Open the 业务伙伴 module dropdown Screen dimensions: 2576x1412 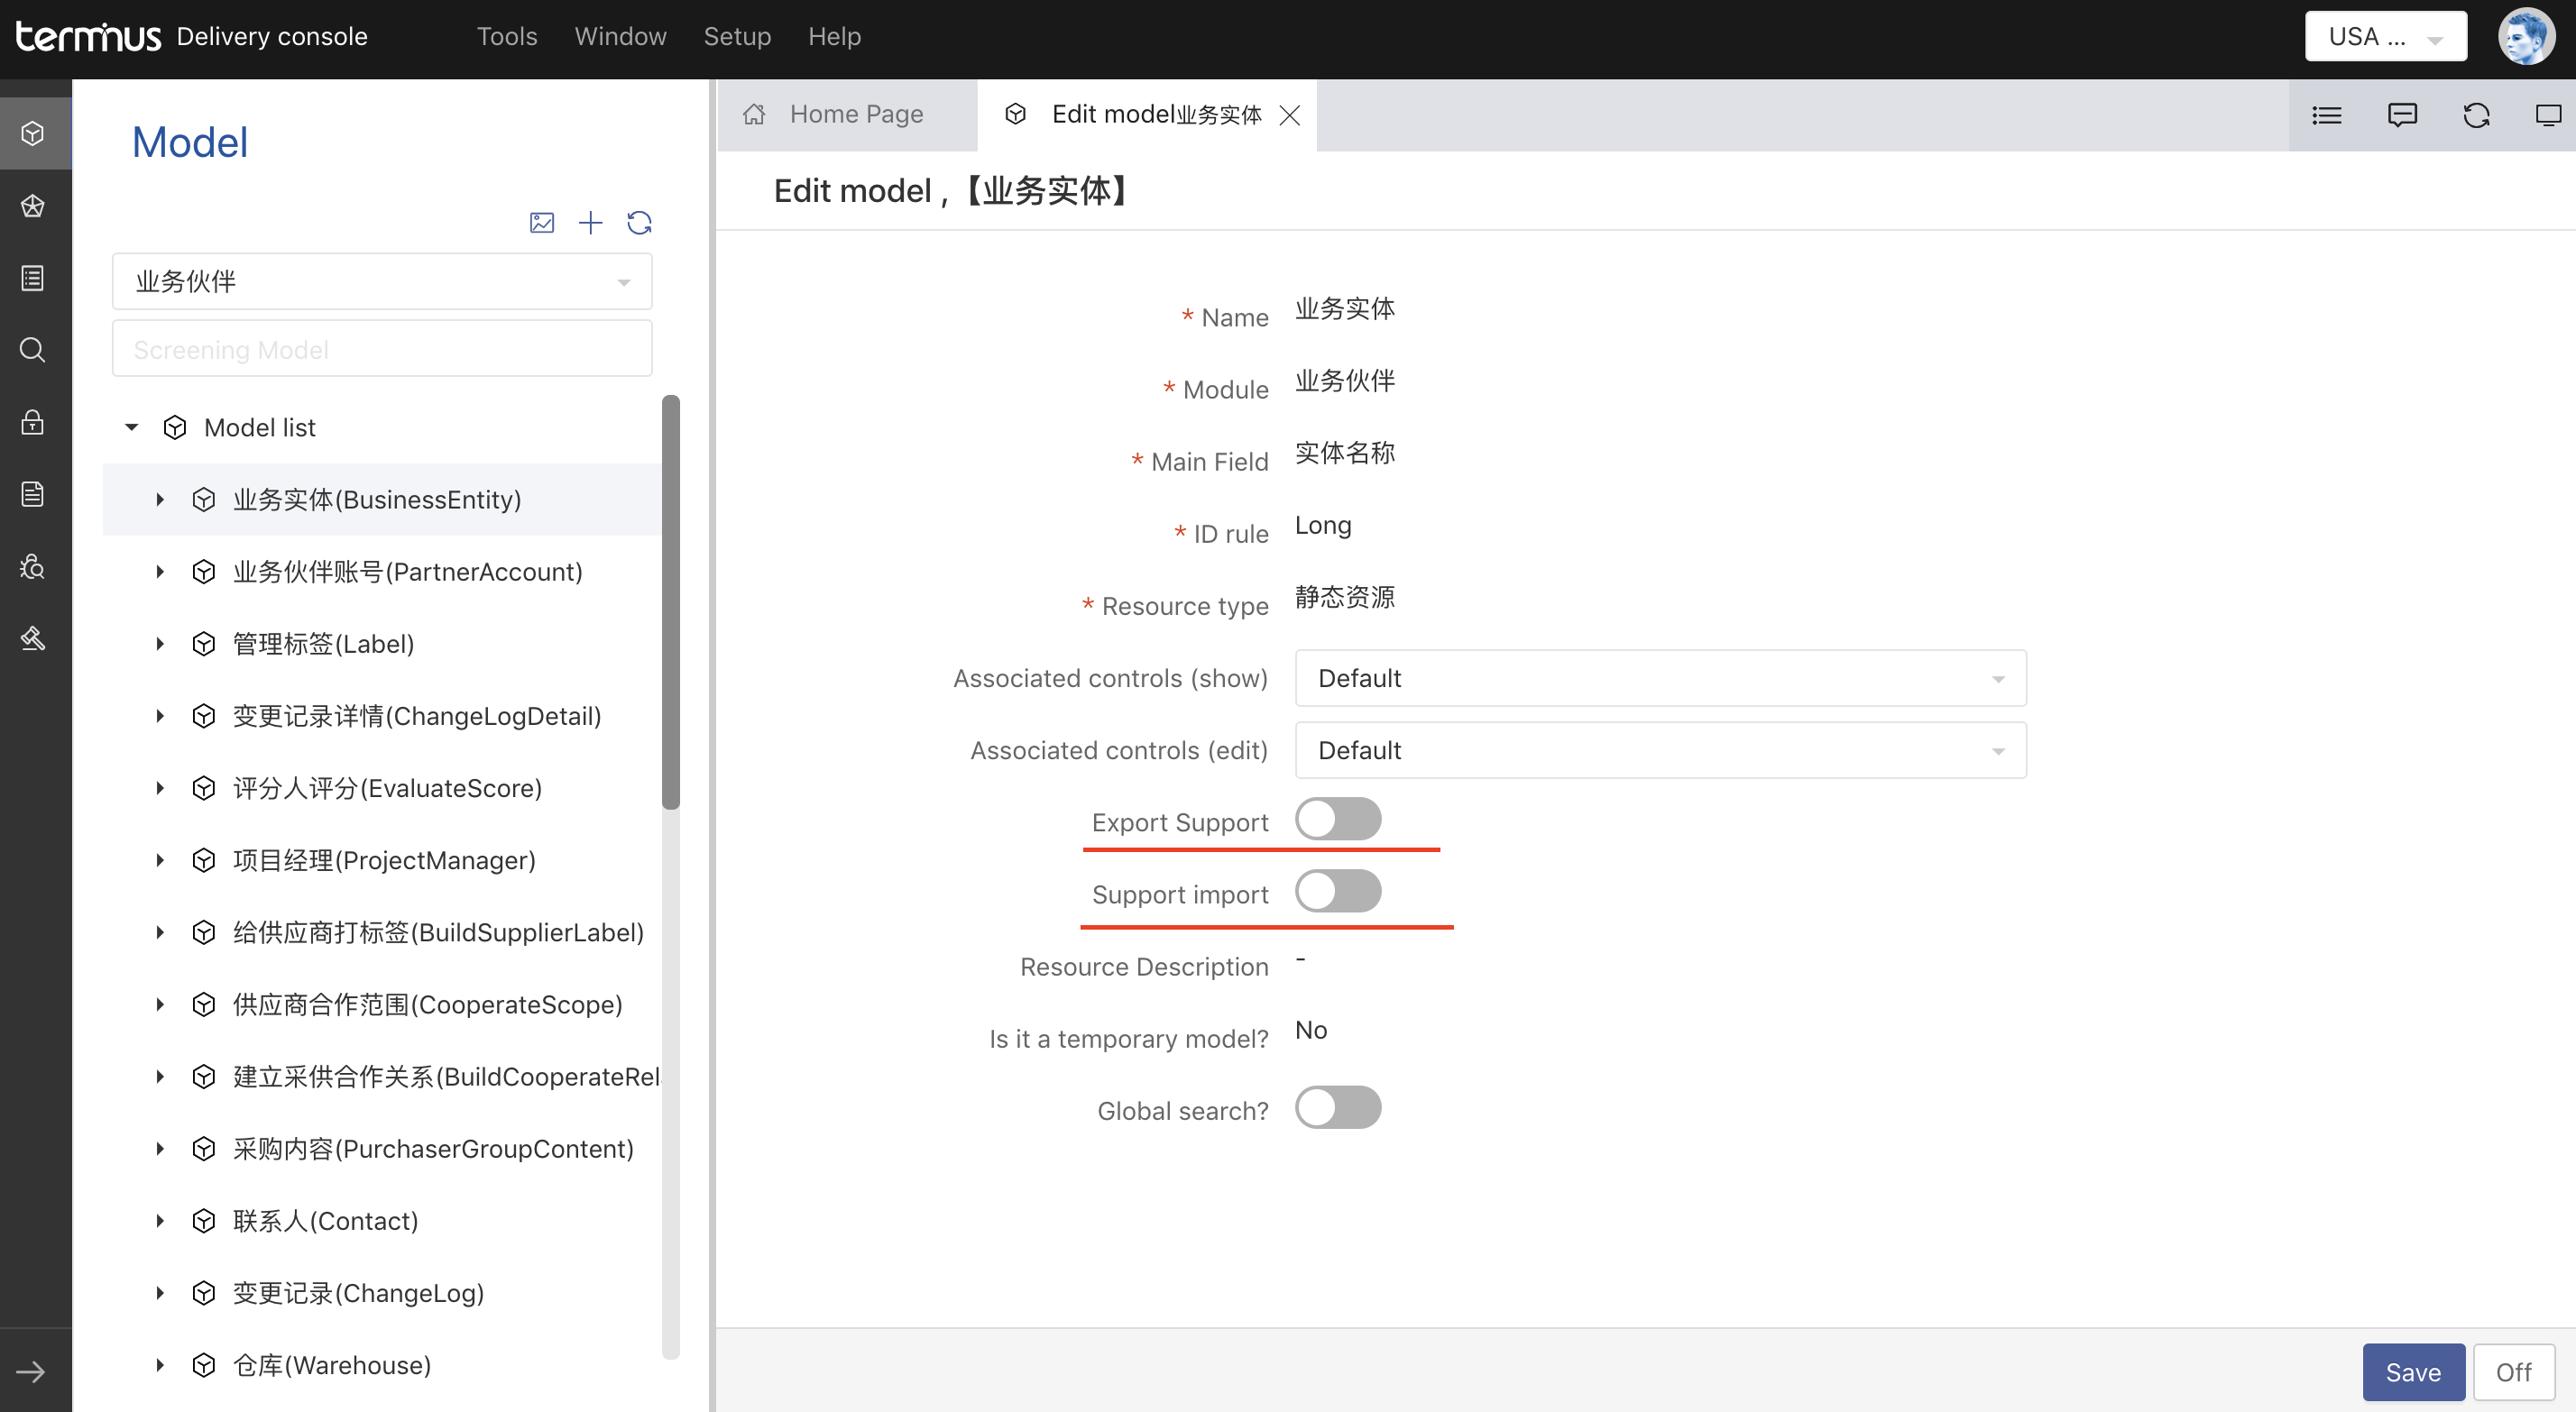click(x=382, y=281)
